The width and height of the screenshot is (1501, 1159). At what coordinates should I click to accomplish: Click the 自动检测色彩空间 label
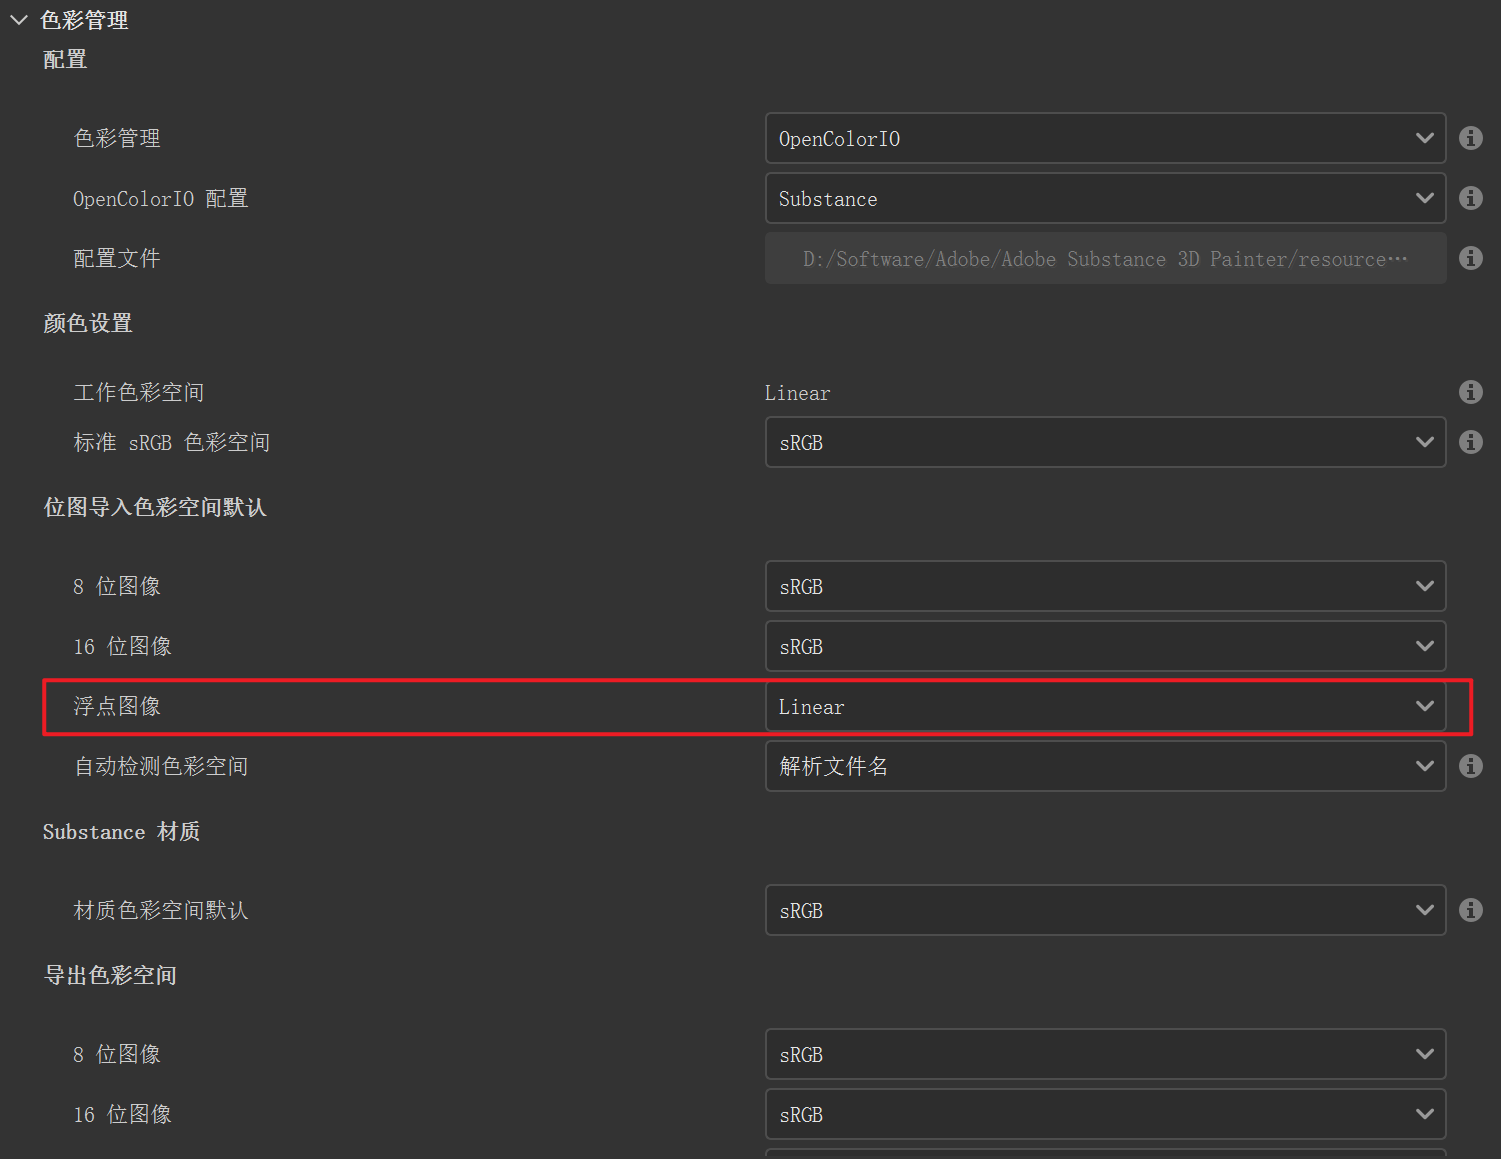coord(161,766)
